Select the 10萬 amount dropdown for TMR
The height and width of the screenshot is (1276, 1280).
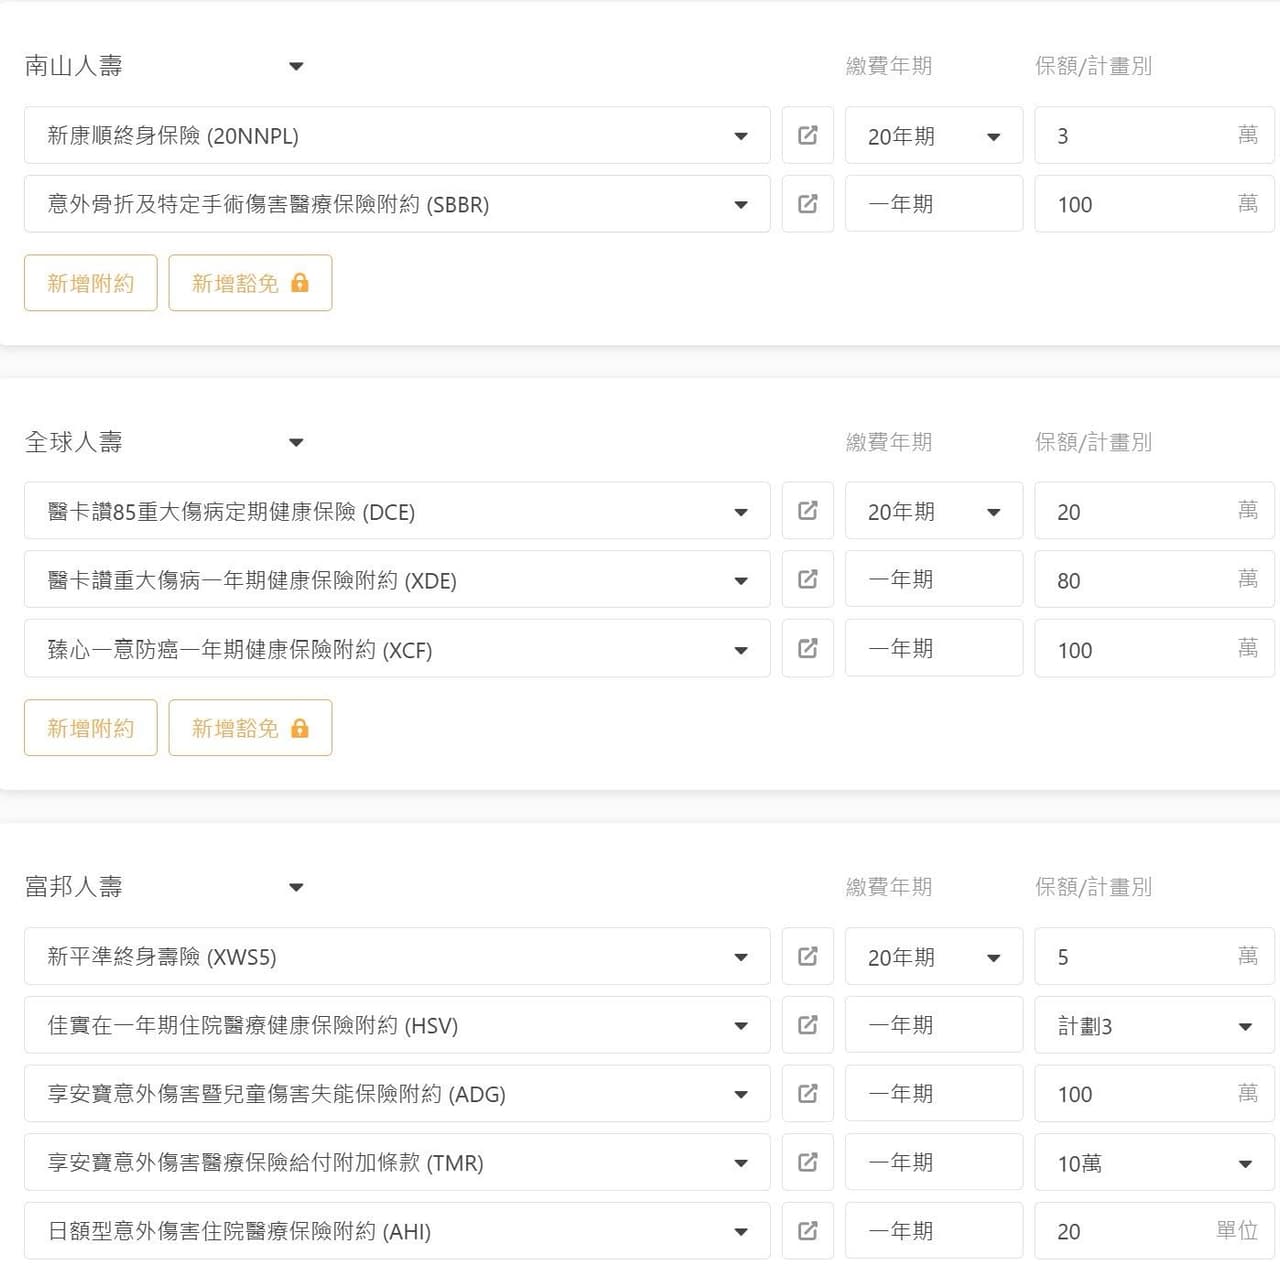click(x=1154, y=1163)
